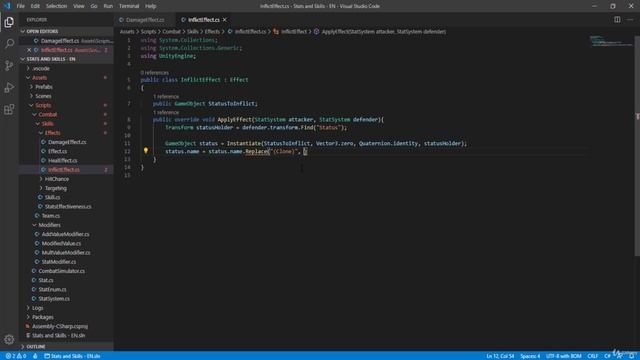The image size is (640, 360).
Task: Click the Stats and Skills - EN.sln status item
Action: point(72,356)
